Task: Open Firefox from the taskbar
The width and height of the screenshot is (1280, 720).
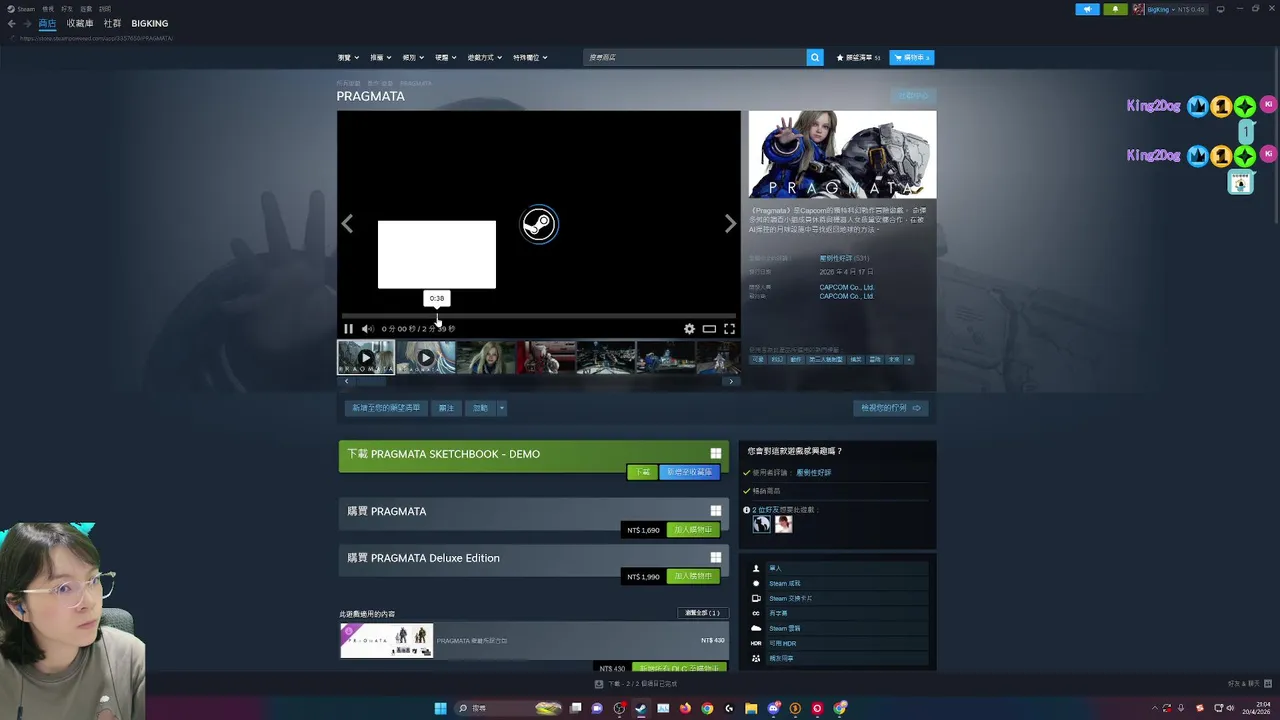Action: (x=685, y=708)
